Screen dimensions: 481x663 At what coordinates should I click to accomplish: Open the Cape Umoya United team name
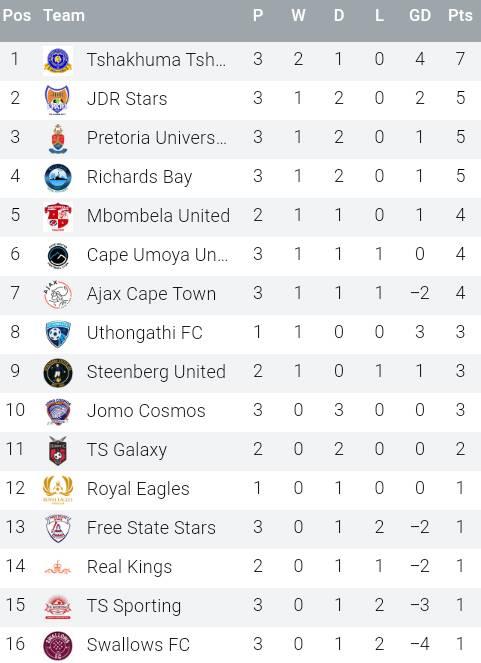(x=157, y=255)
